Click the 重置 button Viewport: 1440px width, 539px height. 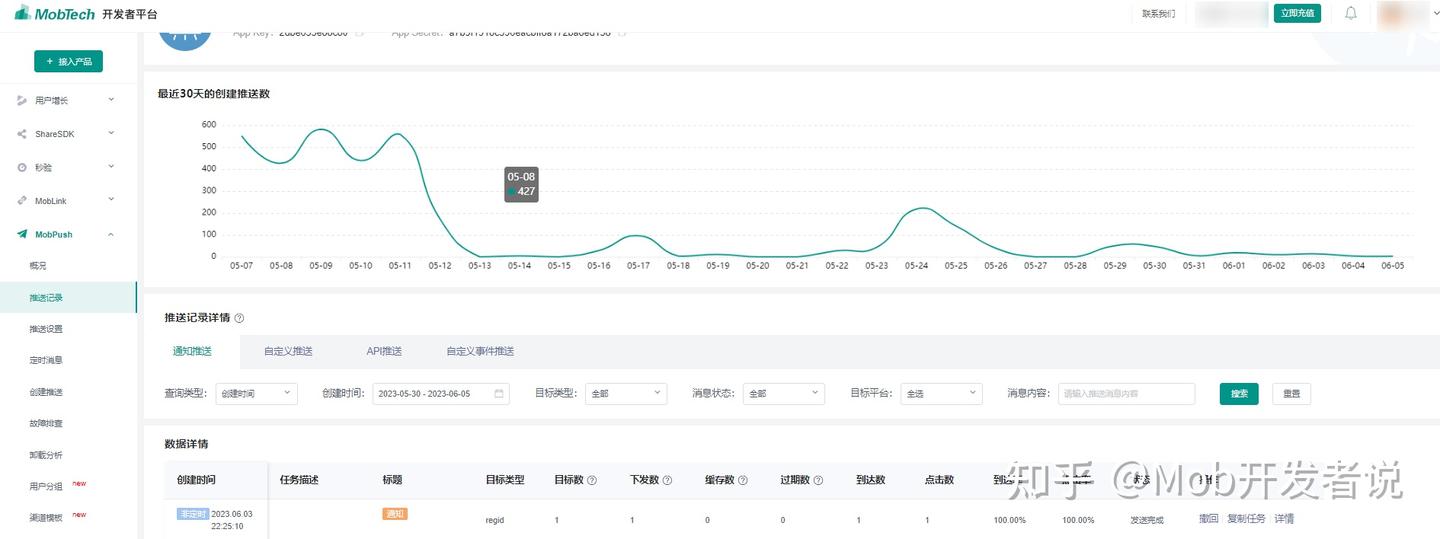click(x=1292, y=394)
